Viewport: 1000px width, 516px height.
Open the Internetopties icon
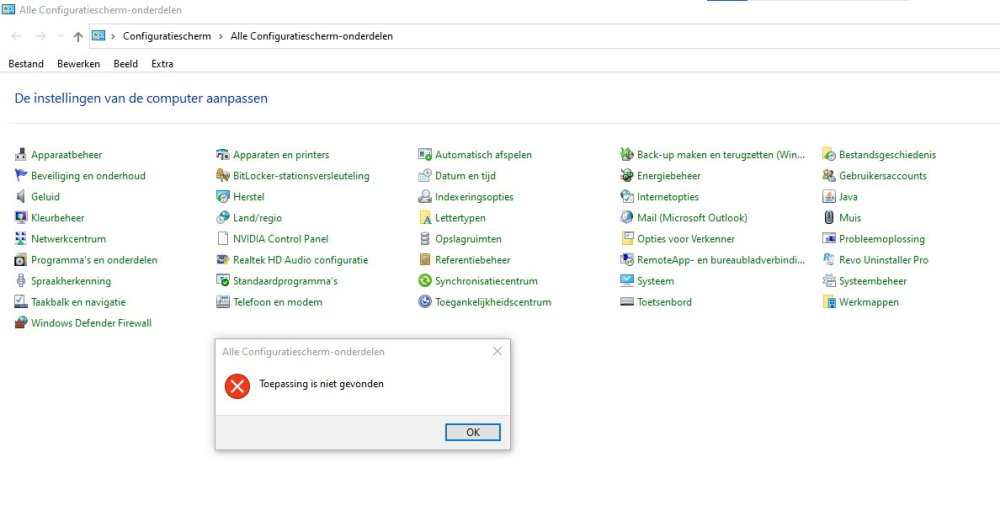[x=626, y=196]
